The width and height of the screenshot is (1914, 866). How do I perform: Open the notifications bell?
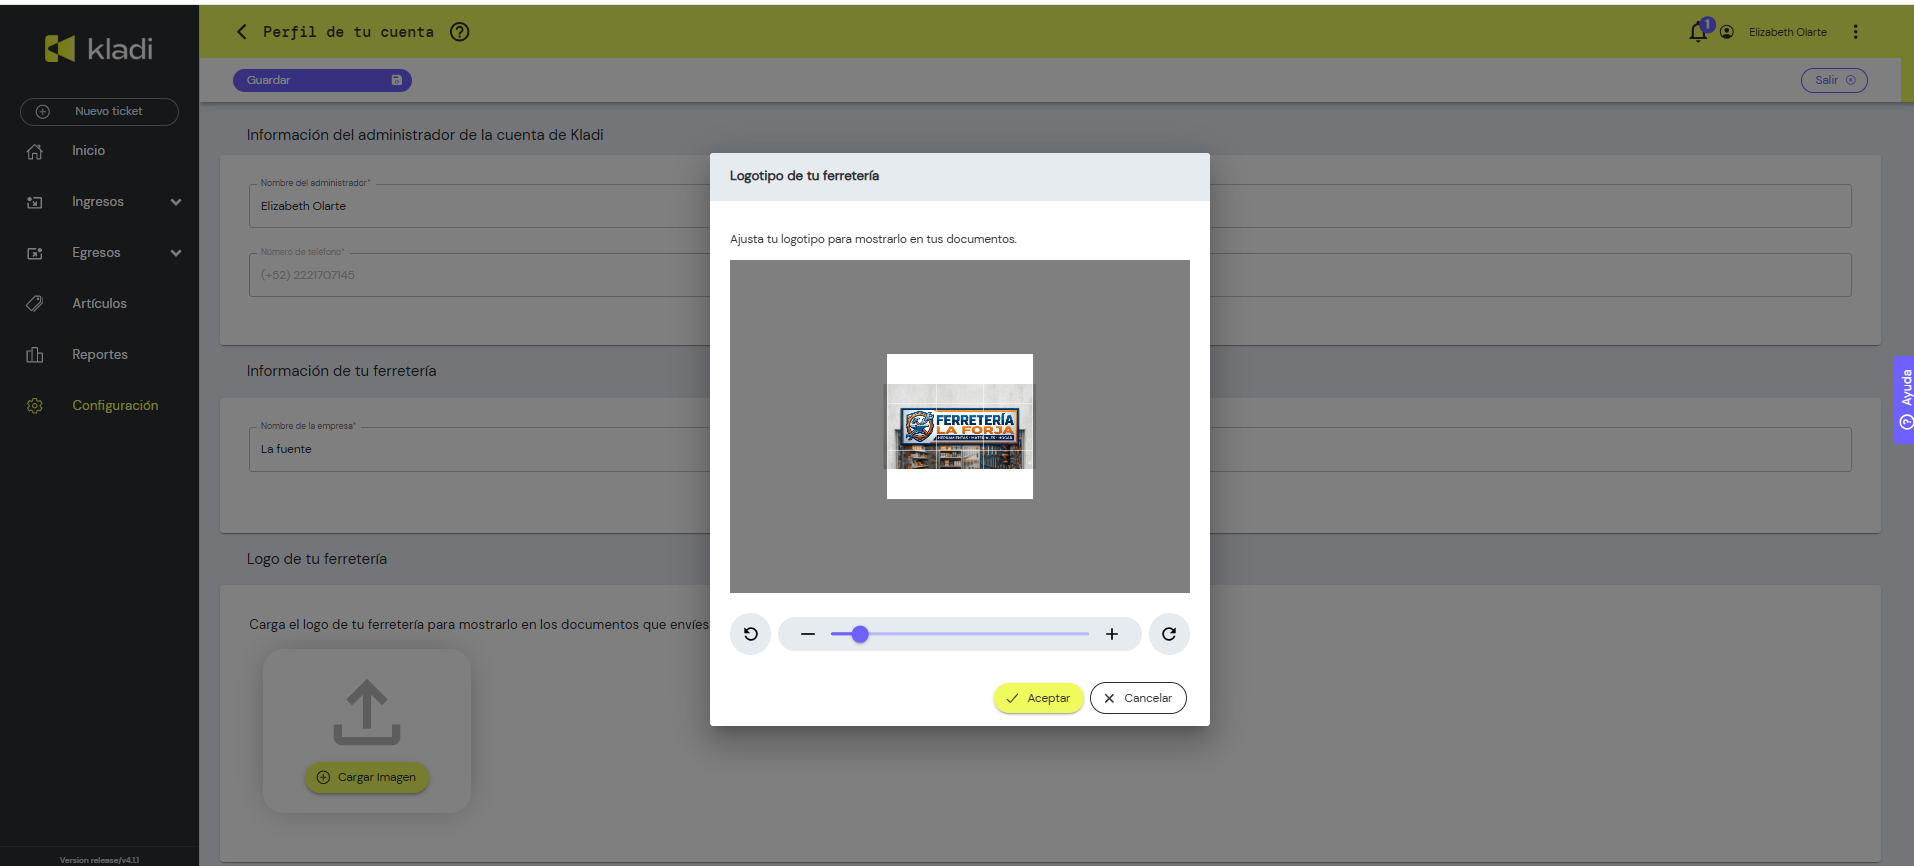pyautogui.click(x=1698, y=32)
